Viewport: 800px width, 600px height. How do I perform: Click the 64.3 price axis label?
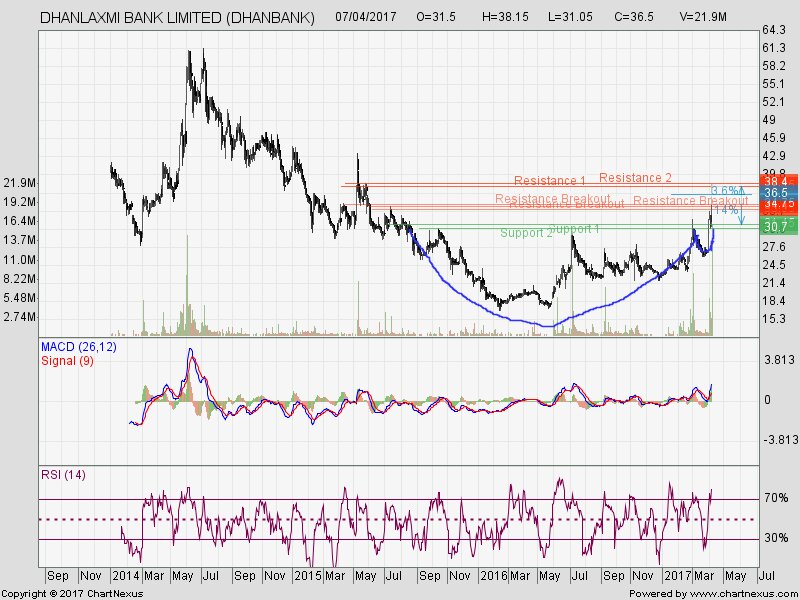point(774,30)
